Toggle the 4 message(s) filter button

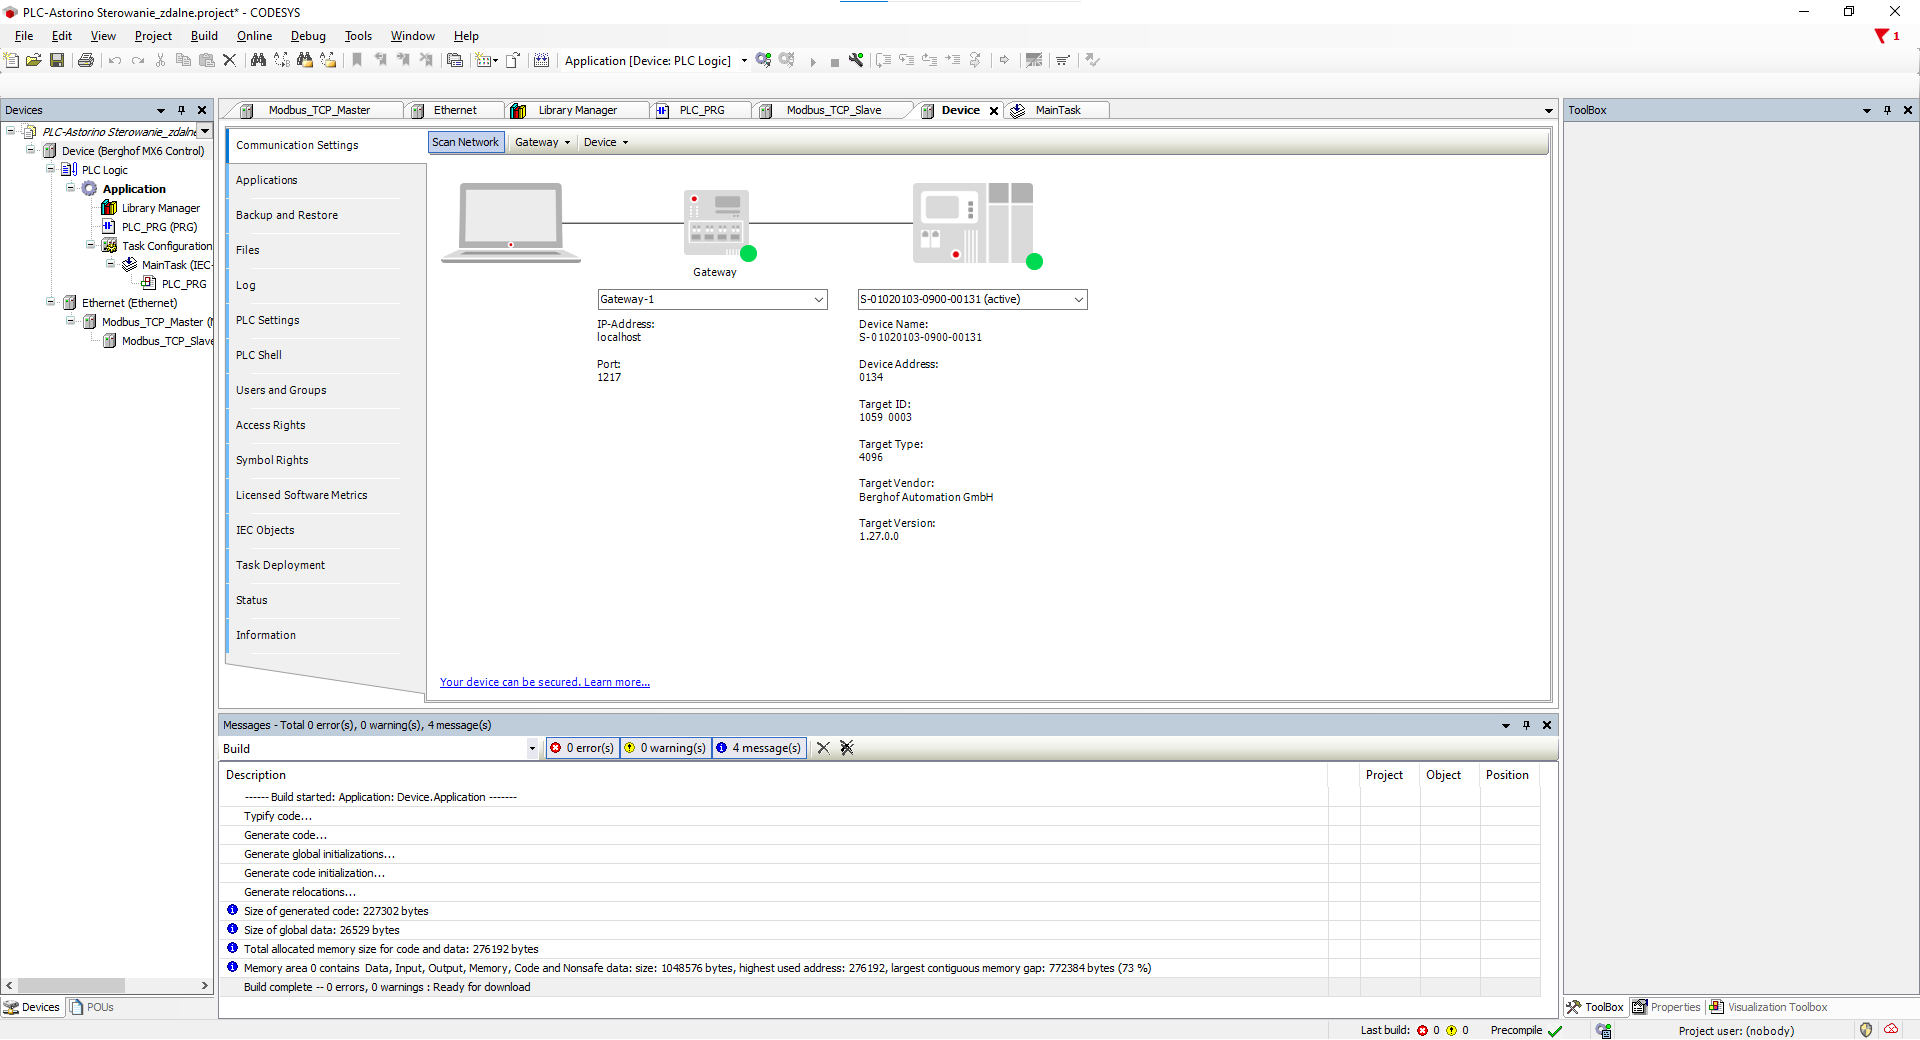click(760, 748)
